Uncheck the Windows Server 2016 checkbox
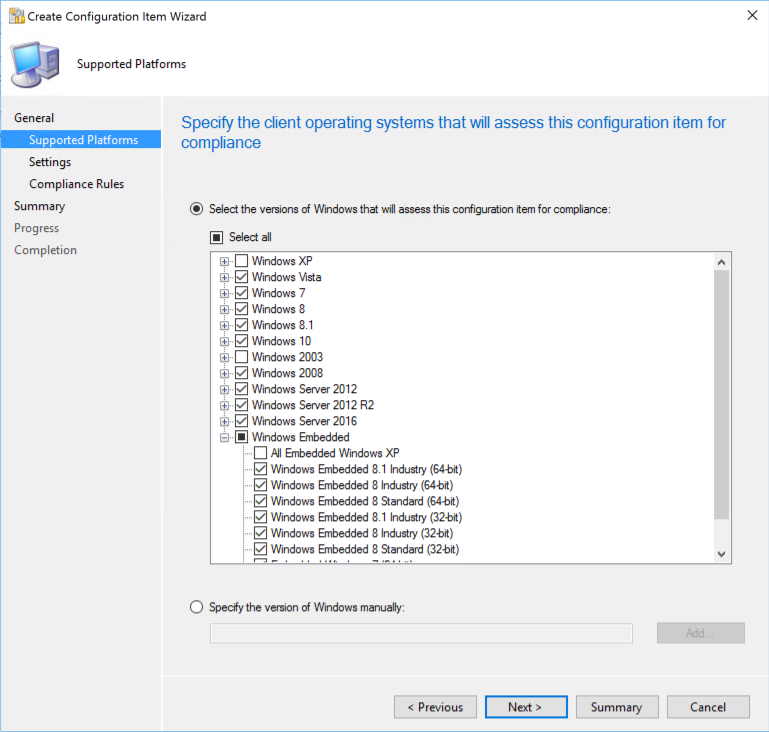 coord(241,421)
